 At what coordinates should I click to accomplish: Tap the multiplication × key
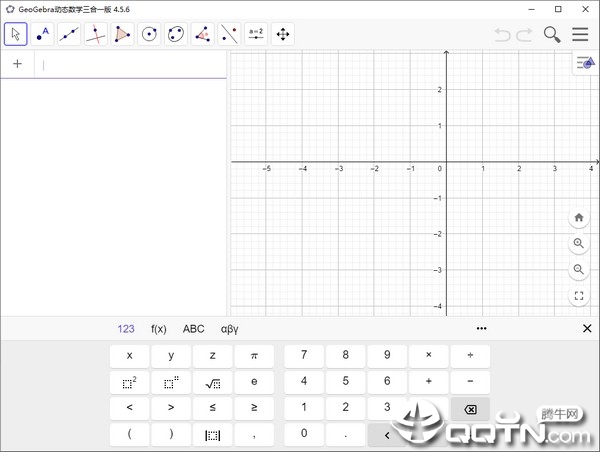pos(429,356)
